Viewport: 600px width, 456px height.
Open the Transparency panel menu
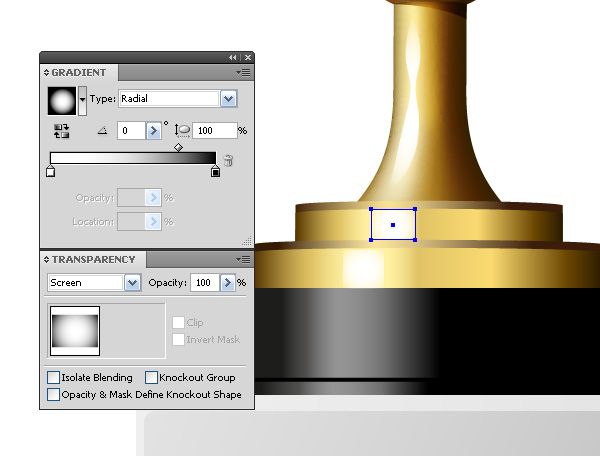click(243, 259)
